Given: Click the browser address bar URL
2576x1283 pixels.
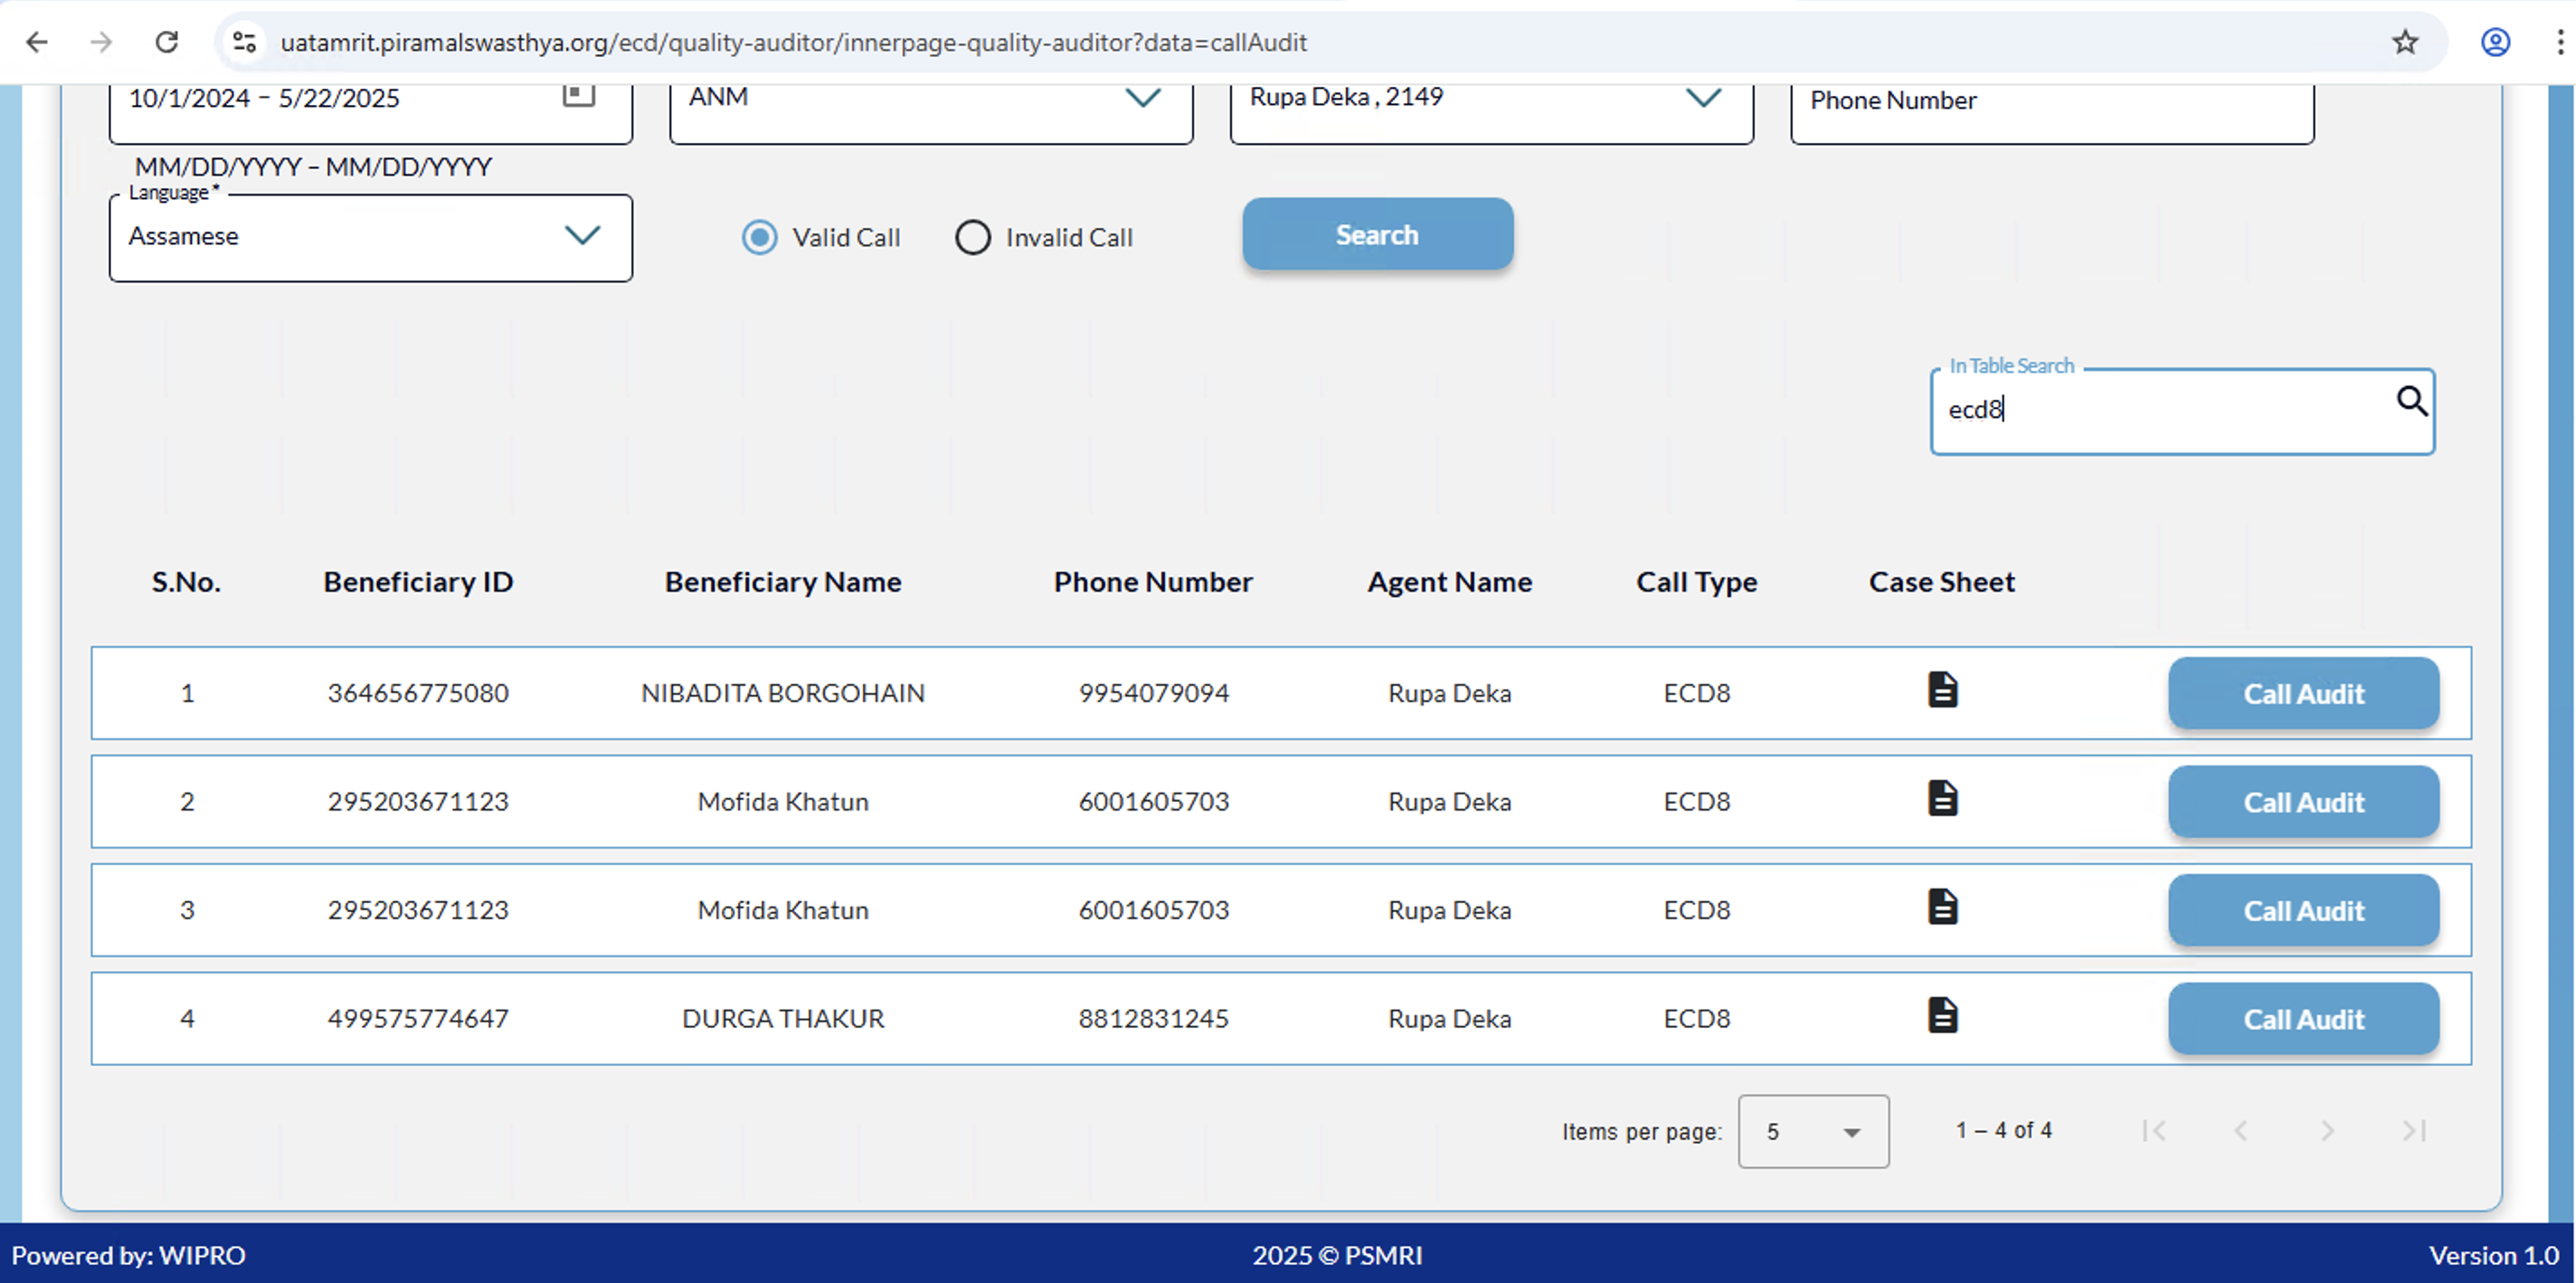Looking at the screenshot, I should pyautogui.click(x=793, y=42).
